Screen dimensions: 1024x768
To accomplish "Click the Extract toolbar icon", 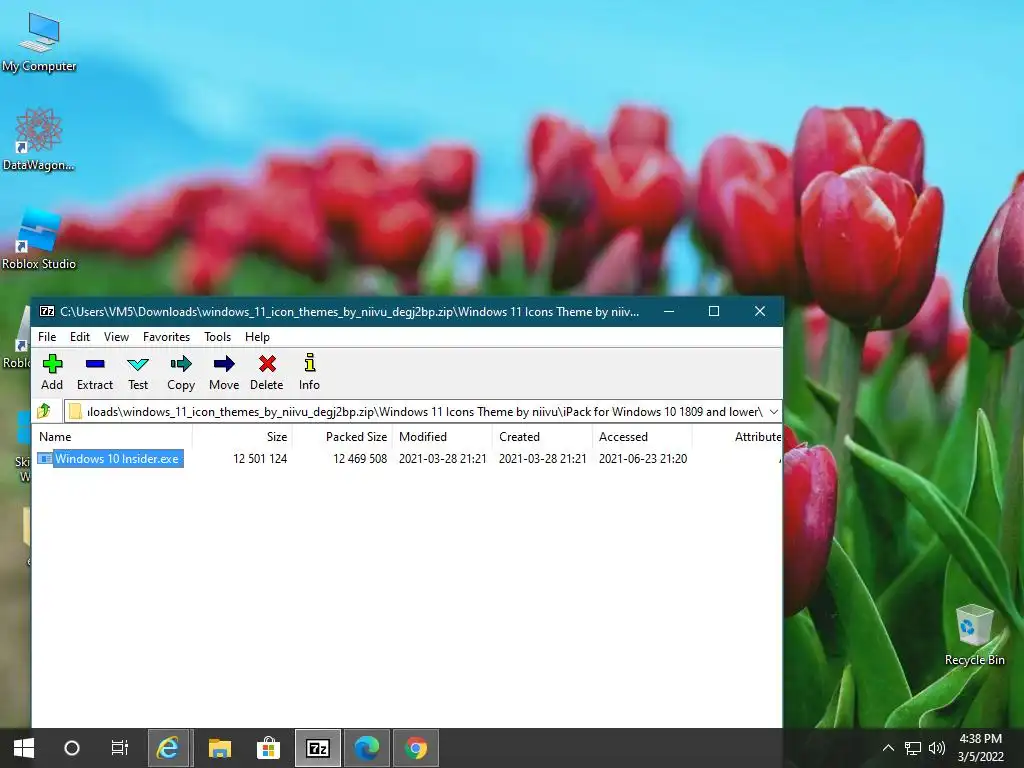I will click(x=95, y=373).
